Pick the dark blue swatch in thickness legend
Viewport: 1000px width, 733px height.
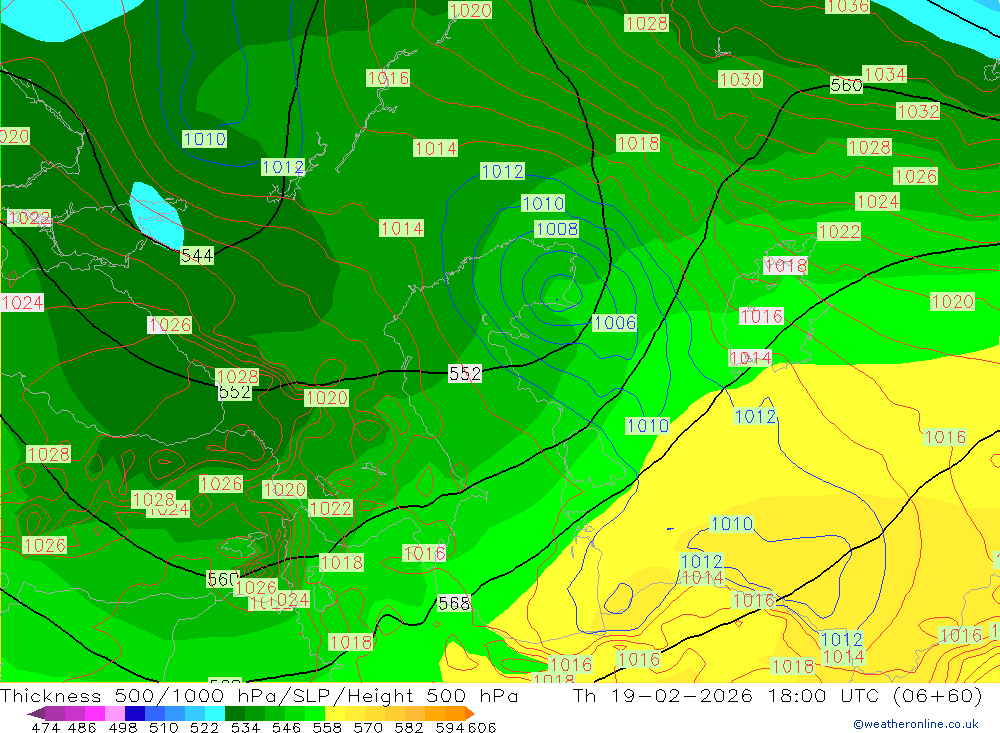coord(135,713)
